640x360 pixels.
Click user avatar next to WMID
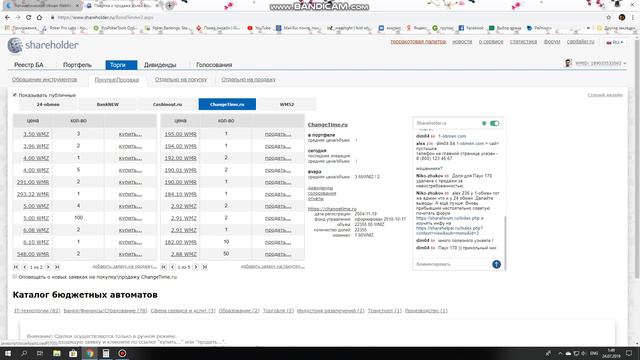pos(568,63)
